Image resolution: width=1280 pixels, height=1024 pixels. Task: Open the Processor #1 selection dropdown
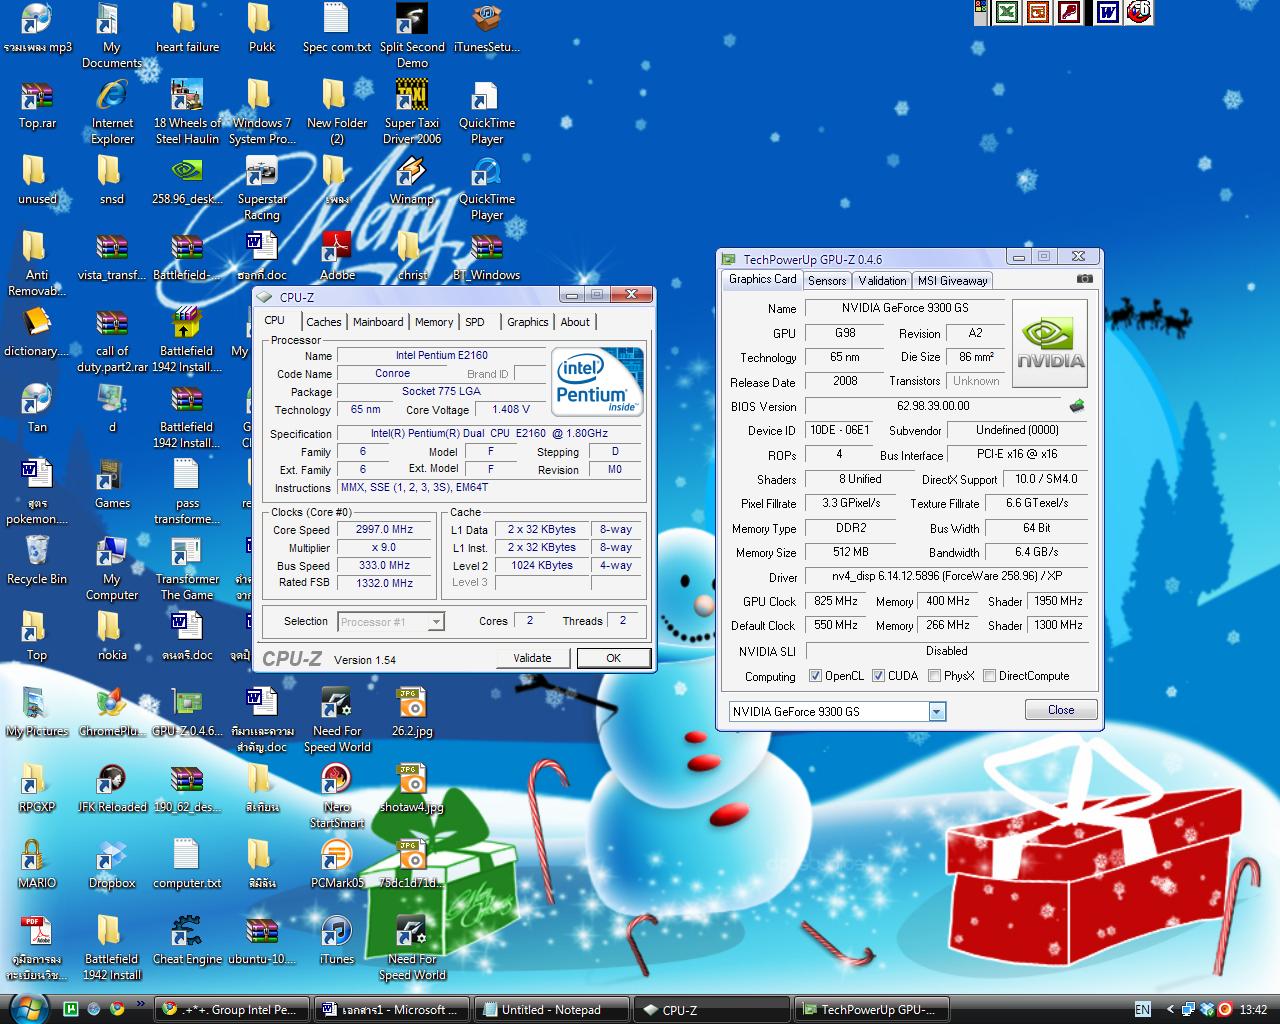click(436, 622)
